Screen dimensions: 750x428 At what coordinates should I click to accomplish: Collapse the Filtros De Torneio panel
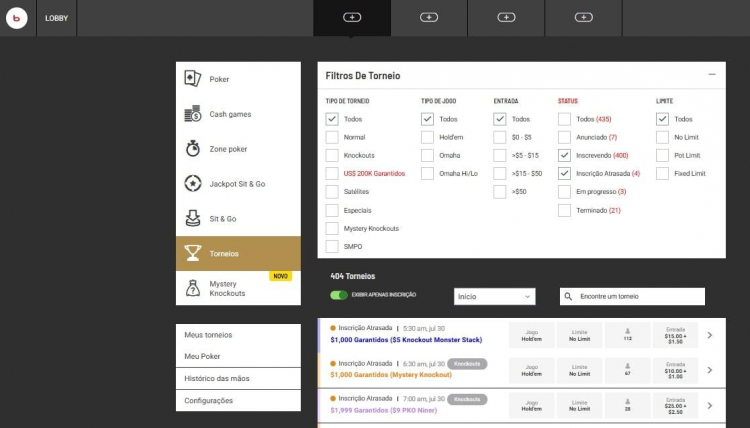point(711,75)
